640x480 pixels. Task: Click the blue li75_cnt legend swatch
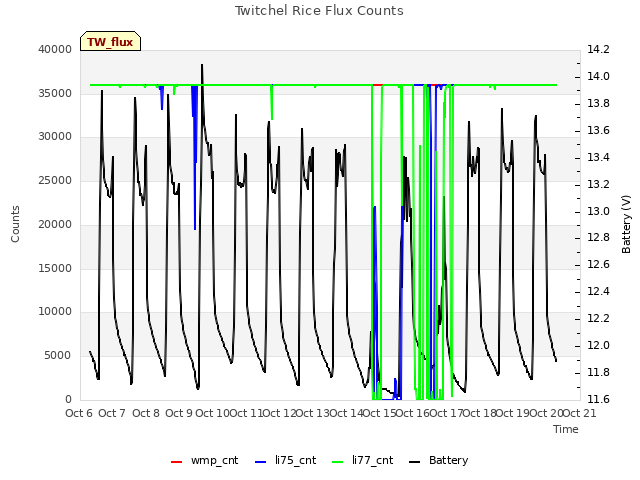pos(260,462)
